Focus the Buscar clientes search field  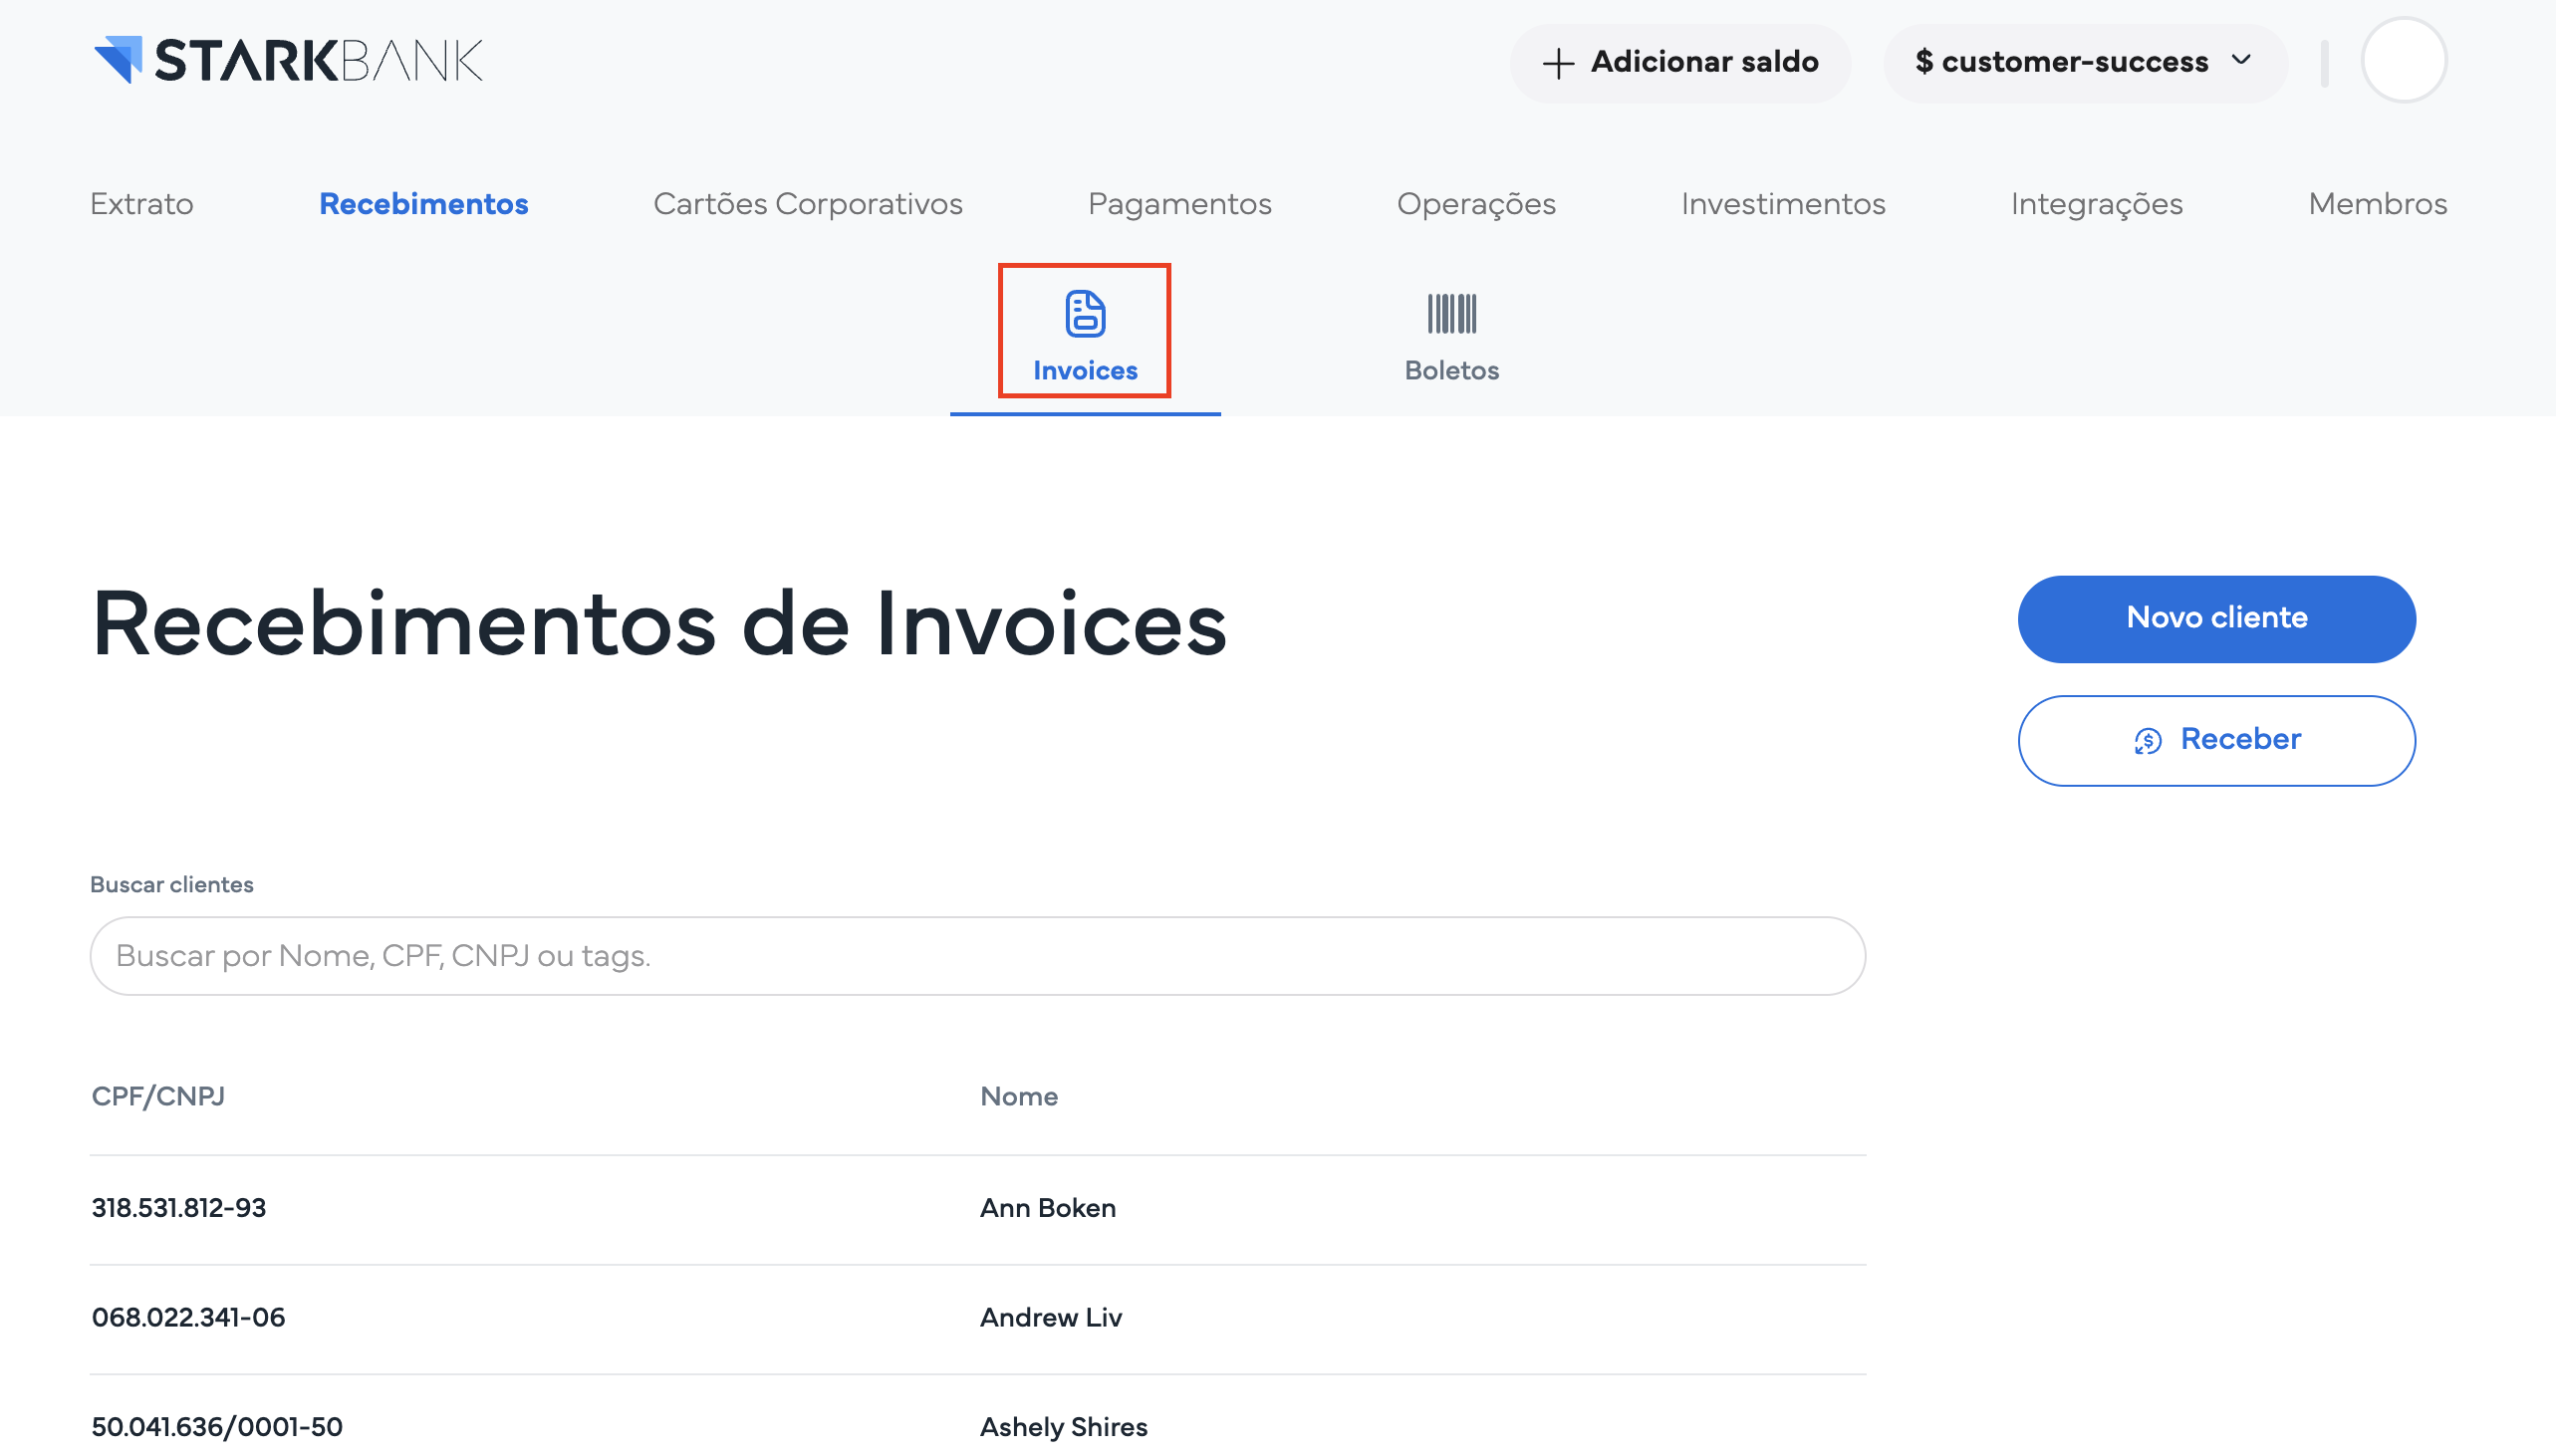[977, 955]
